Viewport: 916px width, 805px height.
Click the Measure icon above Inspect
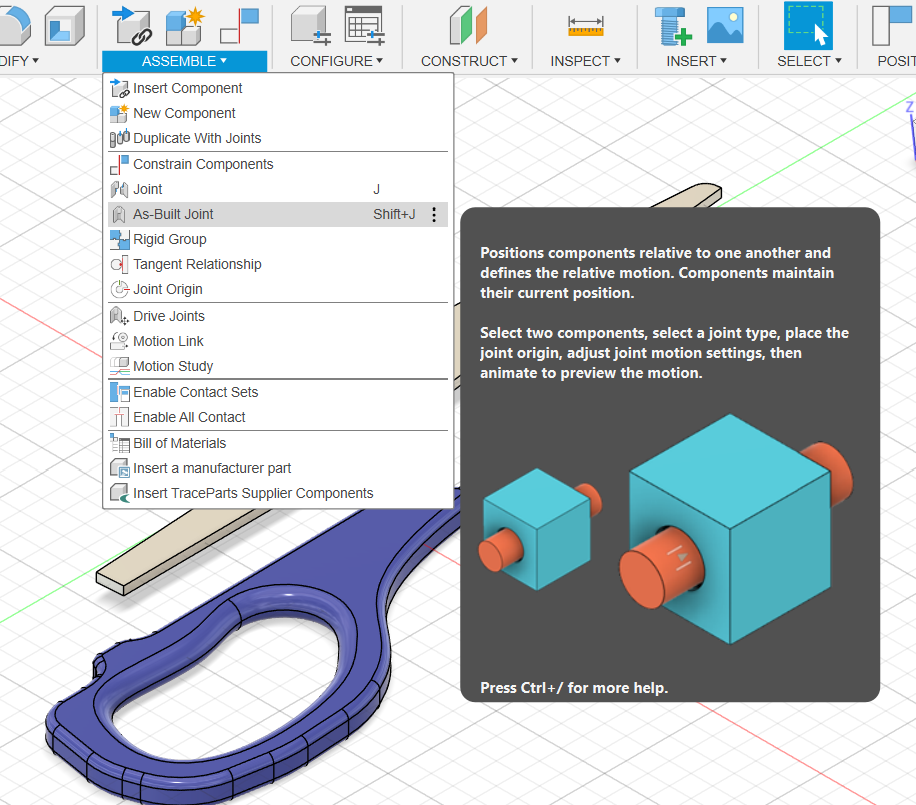(585, 26)
